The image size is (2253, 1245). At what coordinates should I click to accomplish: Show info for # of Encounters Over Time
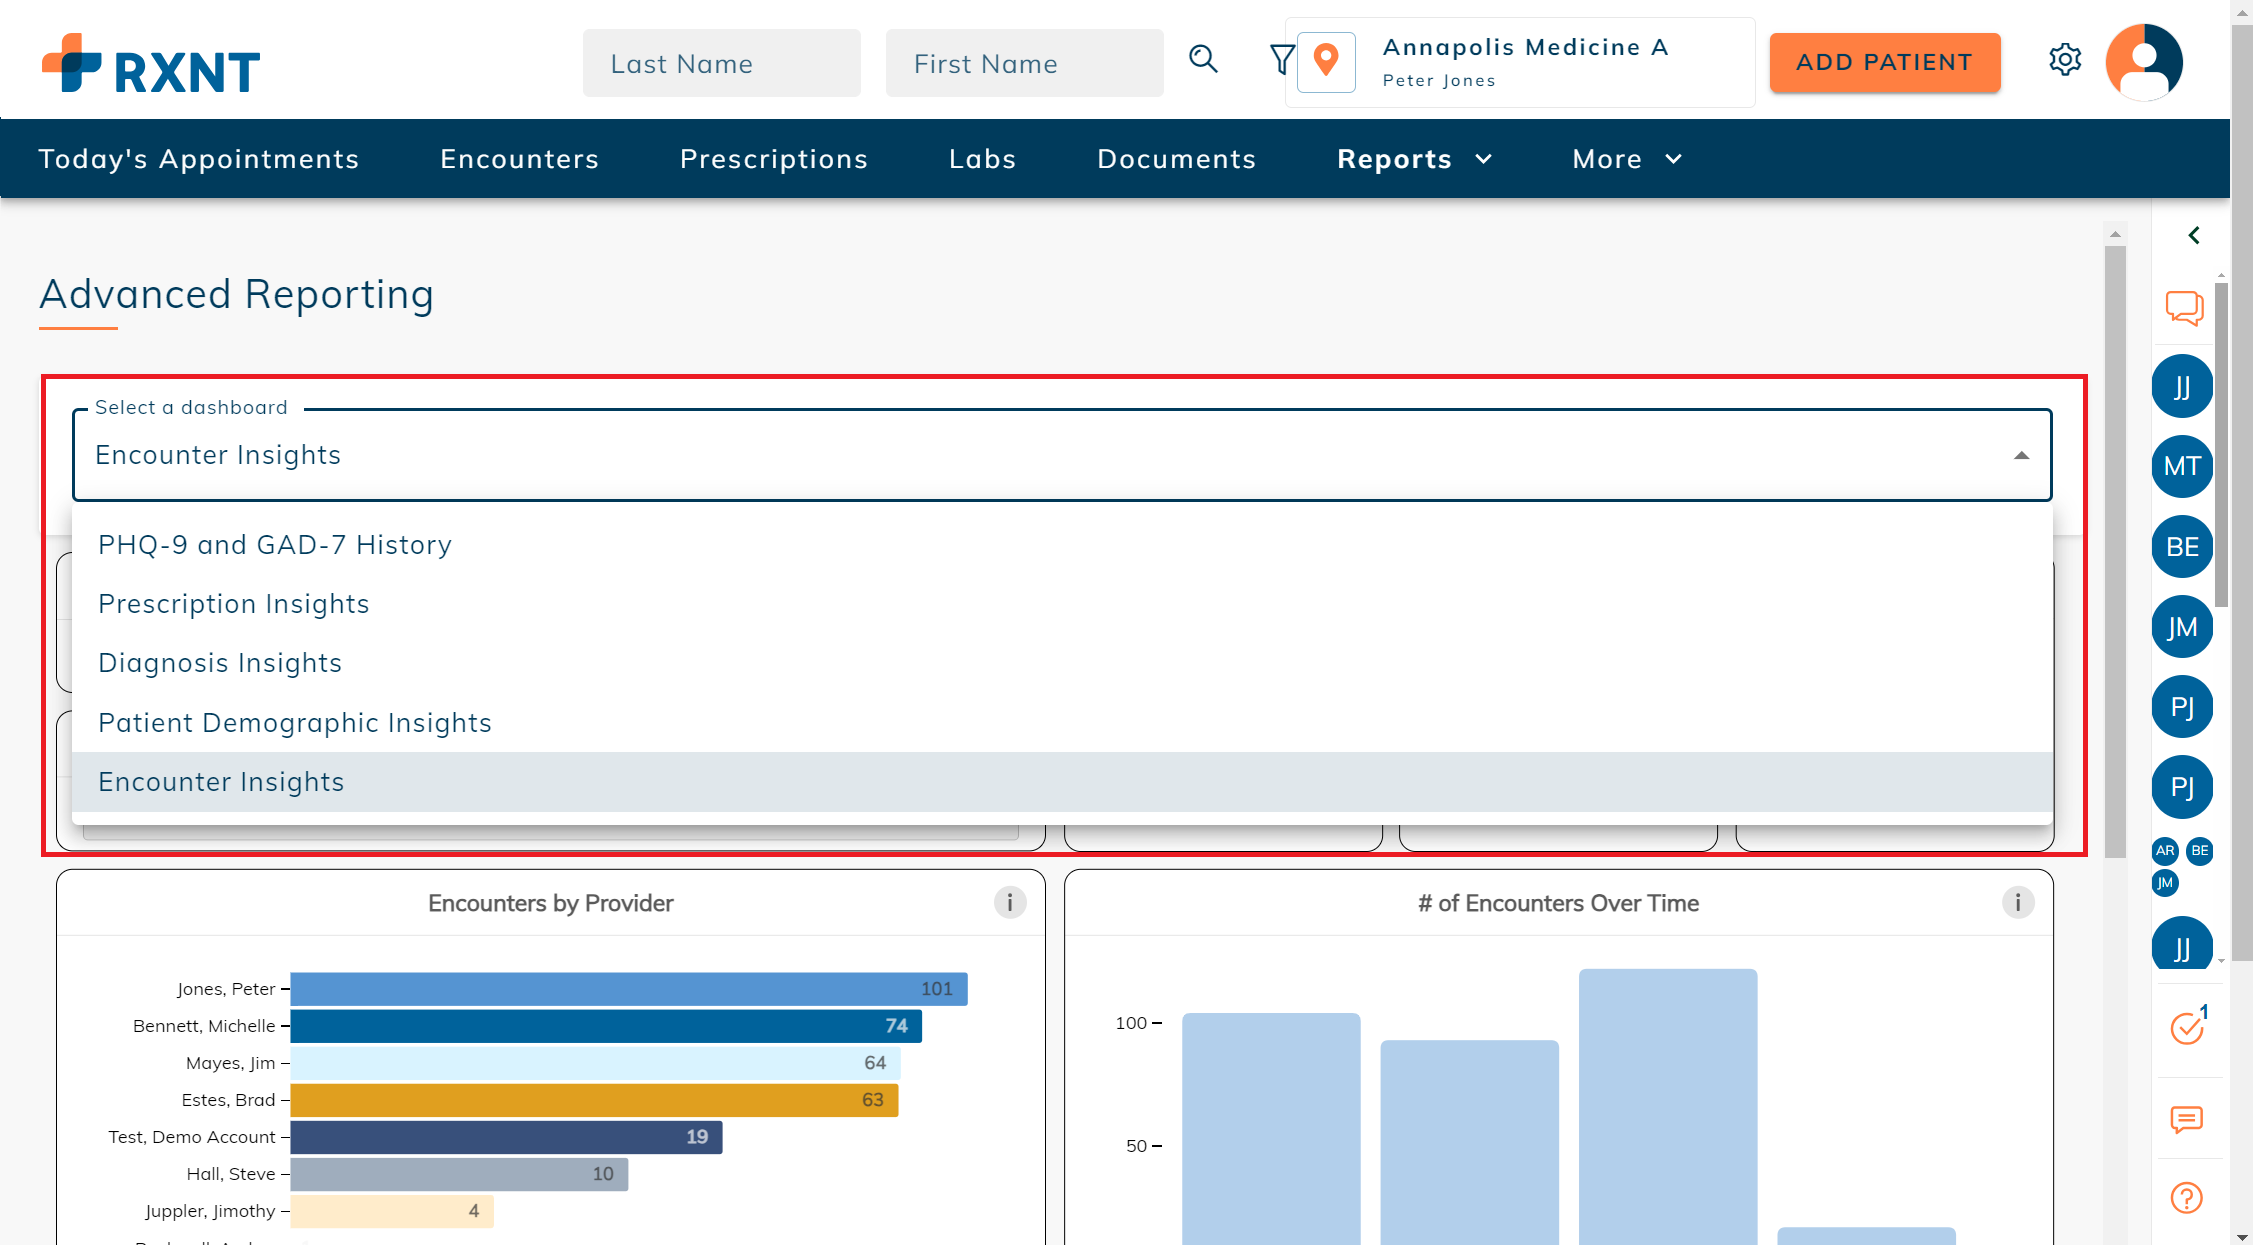pyautogui.click(x=2018, y=903)
